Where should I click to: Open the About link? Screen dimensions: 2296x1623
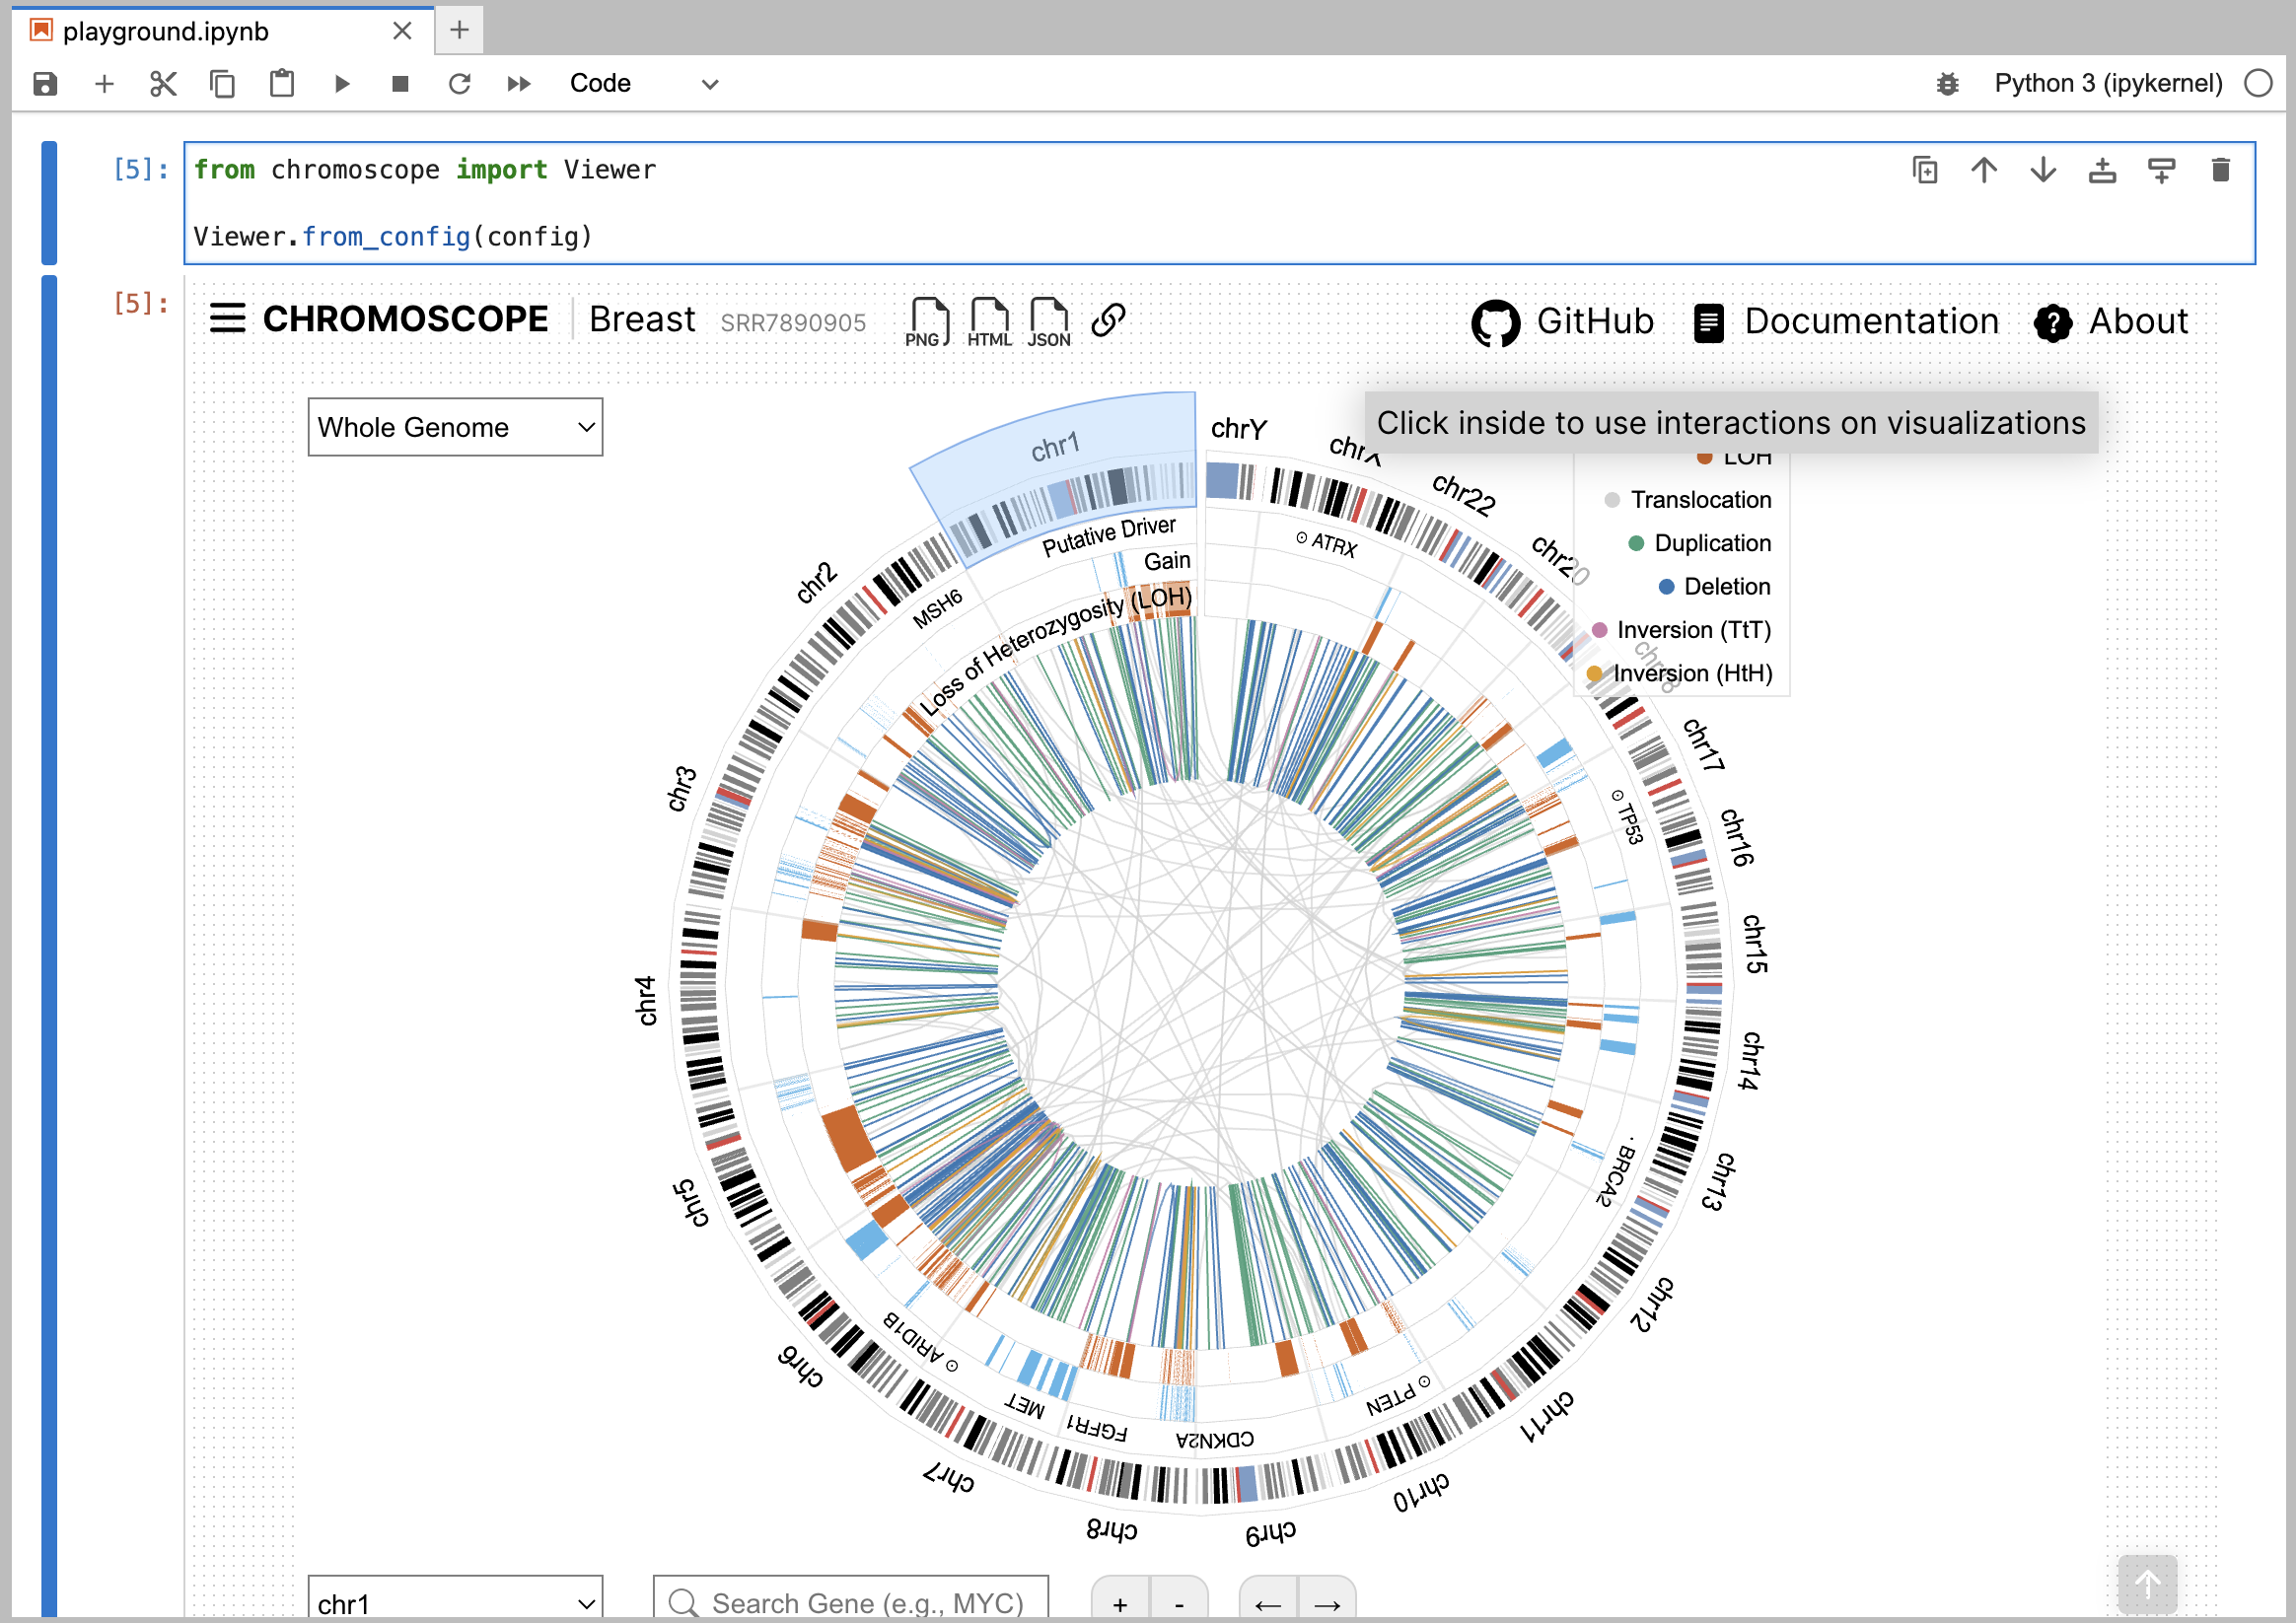pyautogui.click(x=2111, y=322)
